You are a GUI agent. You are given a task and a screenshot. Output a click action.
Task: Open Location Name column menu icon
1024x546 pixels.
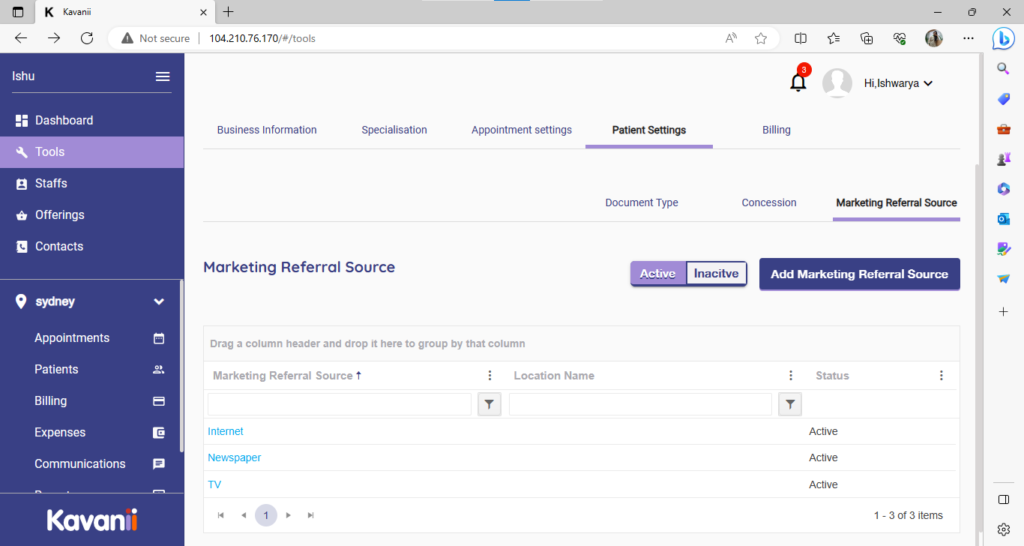tap(790, 376)
